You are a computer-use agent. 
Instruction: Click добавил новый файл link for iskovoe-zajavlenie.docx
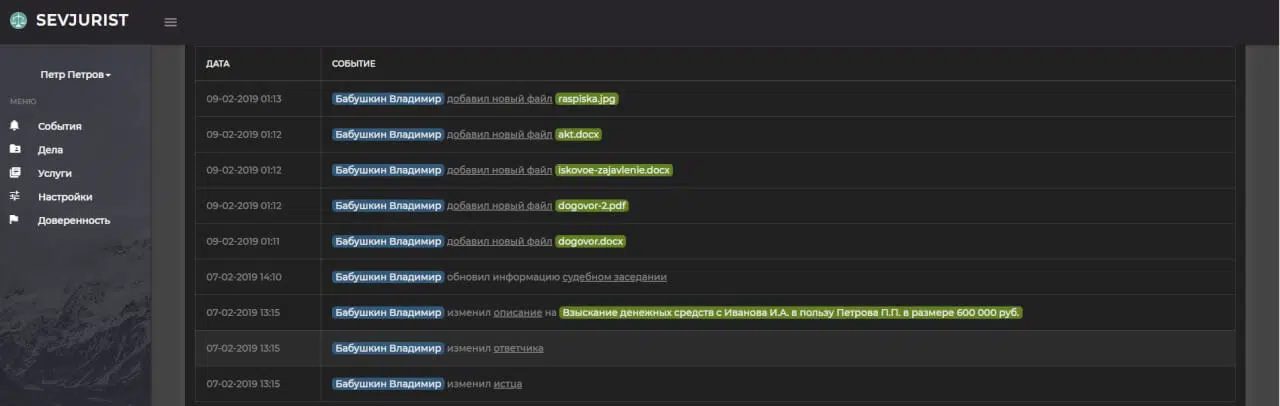[499, 170]
